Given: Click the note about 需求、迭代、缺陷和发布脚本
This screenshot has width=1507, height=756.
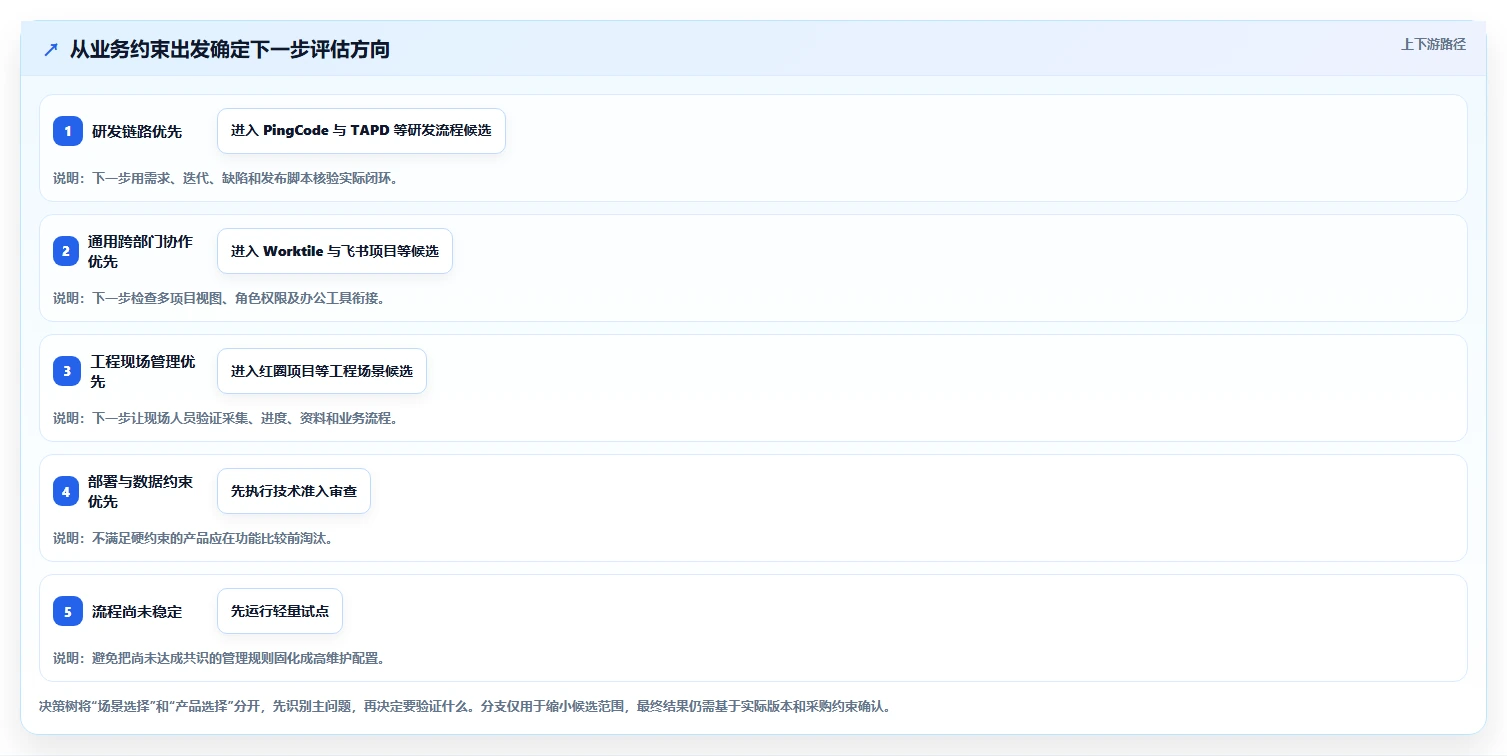Looking at the screenshot, I should pyautogui.click(x=226, y=178).
